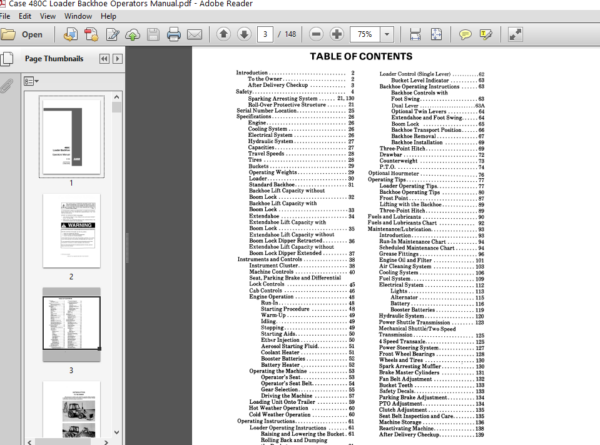Open the View menu

(48, 16)
